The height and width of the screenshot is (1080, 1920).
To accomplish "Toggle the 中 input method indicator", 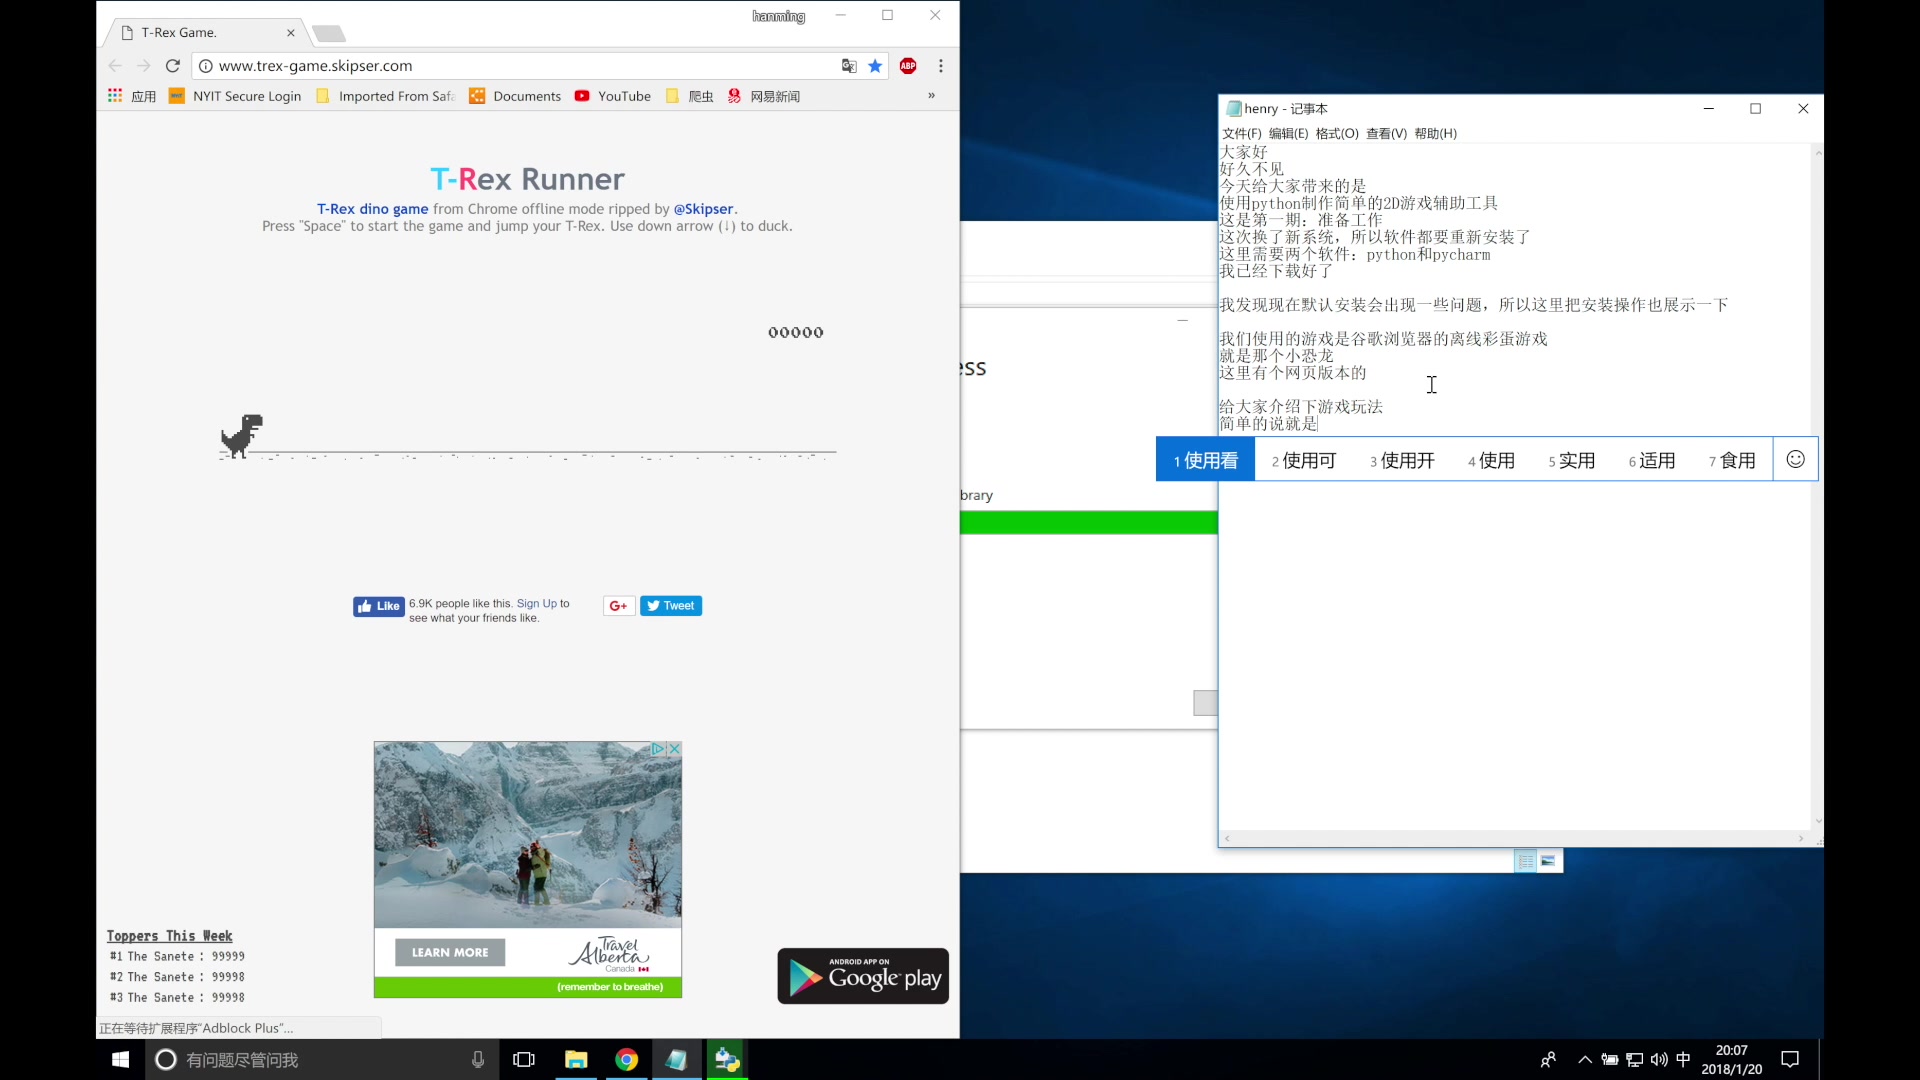I will tap(1683, 1059).
